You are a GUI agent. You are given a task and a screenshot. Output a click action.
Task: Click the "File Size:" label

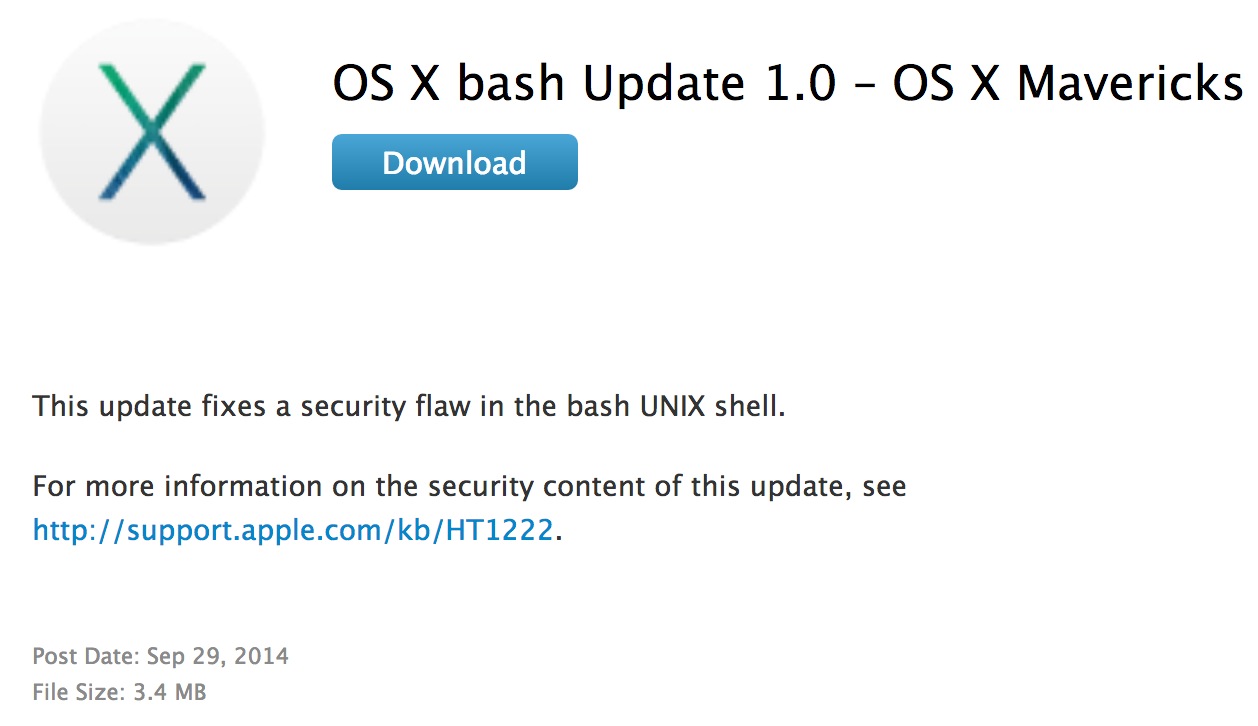[78, 691]
